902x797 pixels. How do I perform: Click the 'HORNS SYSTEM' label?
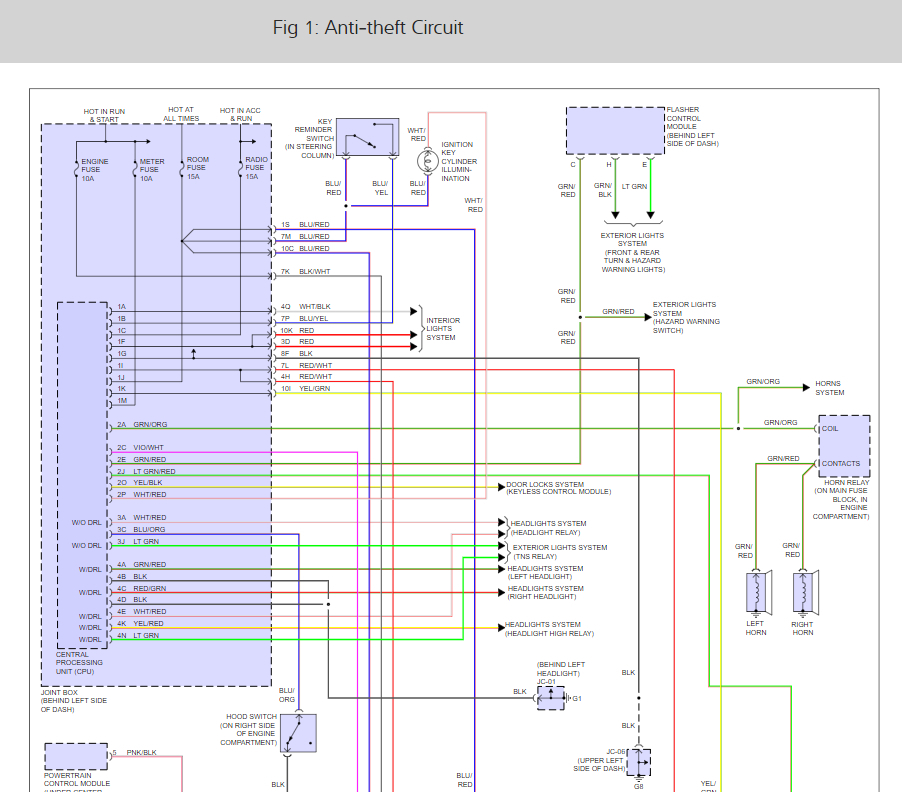830,388
